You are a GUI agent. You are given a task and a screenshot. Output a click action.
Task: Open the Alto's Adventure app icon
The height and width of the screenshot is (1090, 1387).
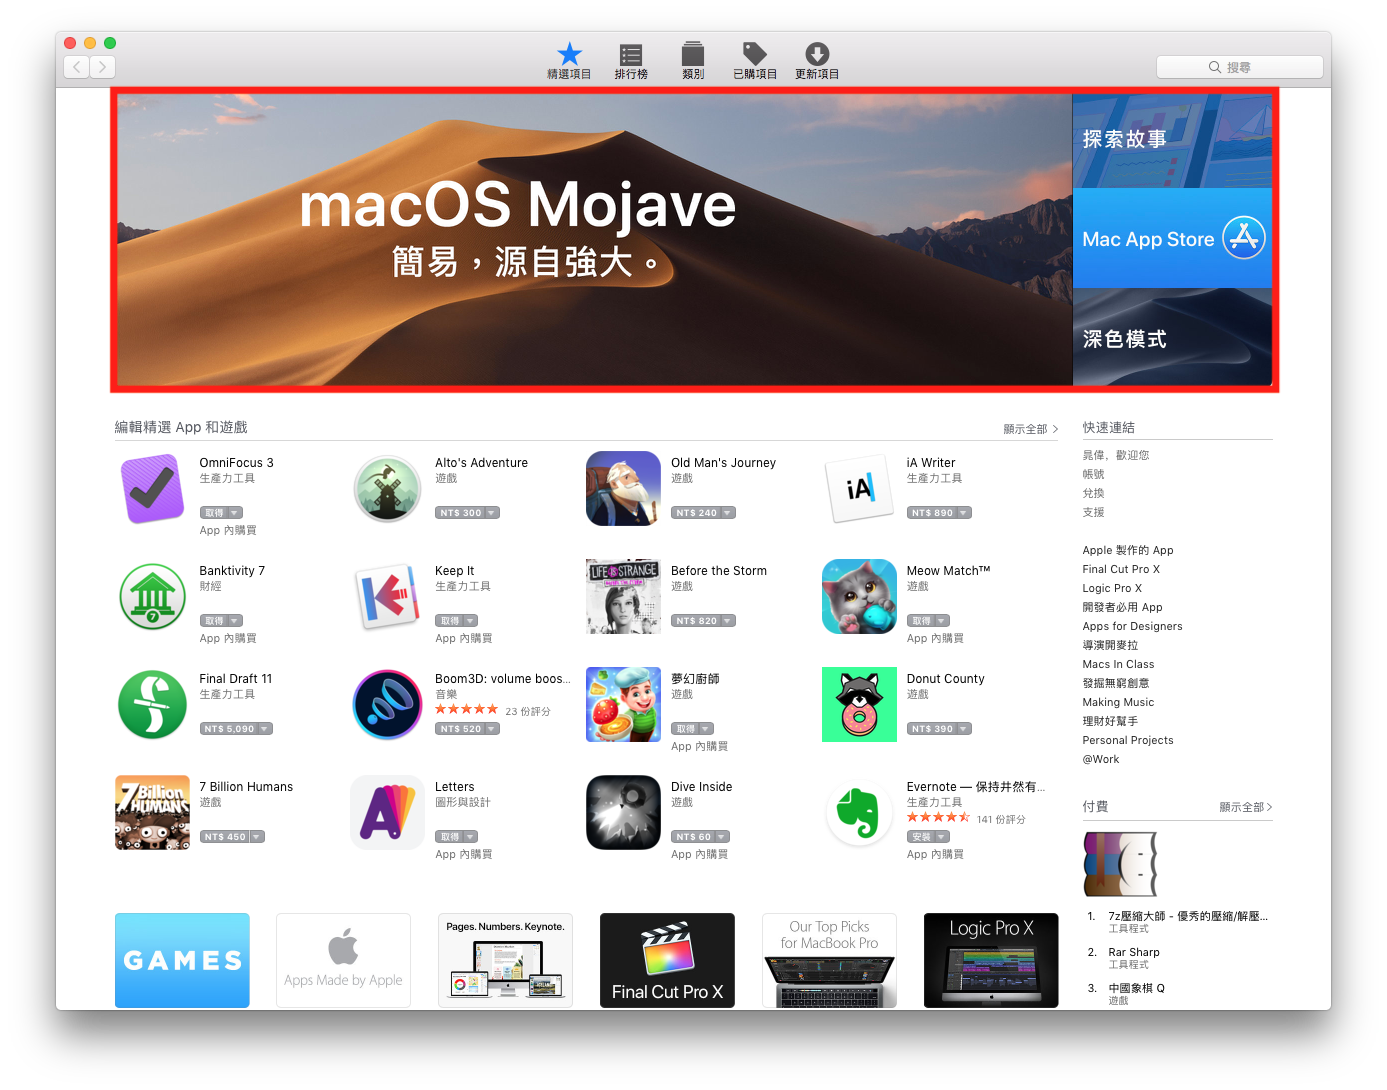[x=388, y=489]
